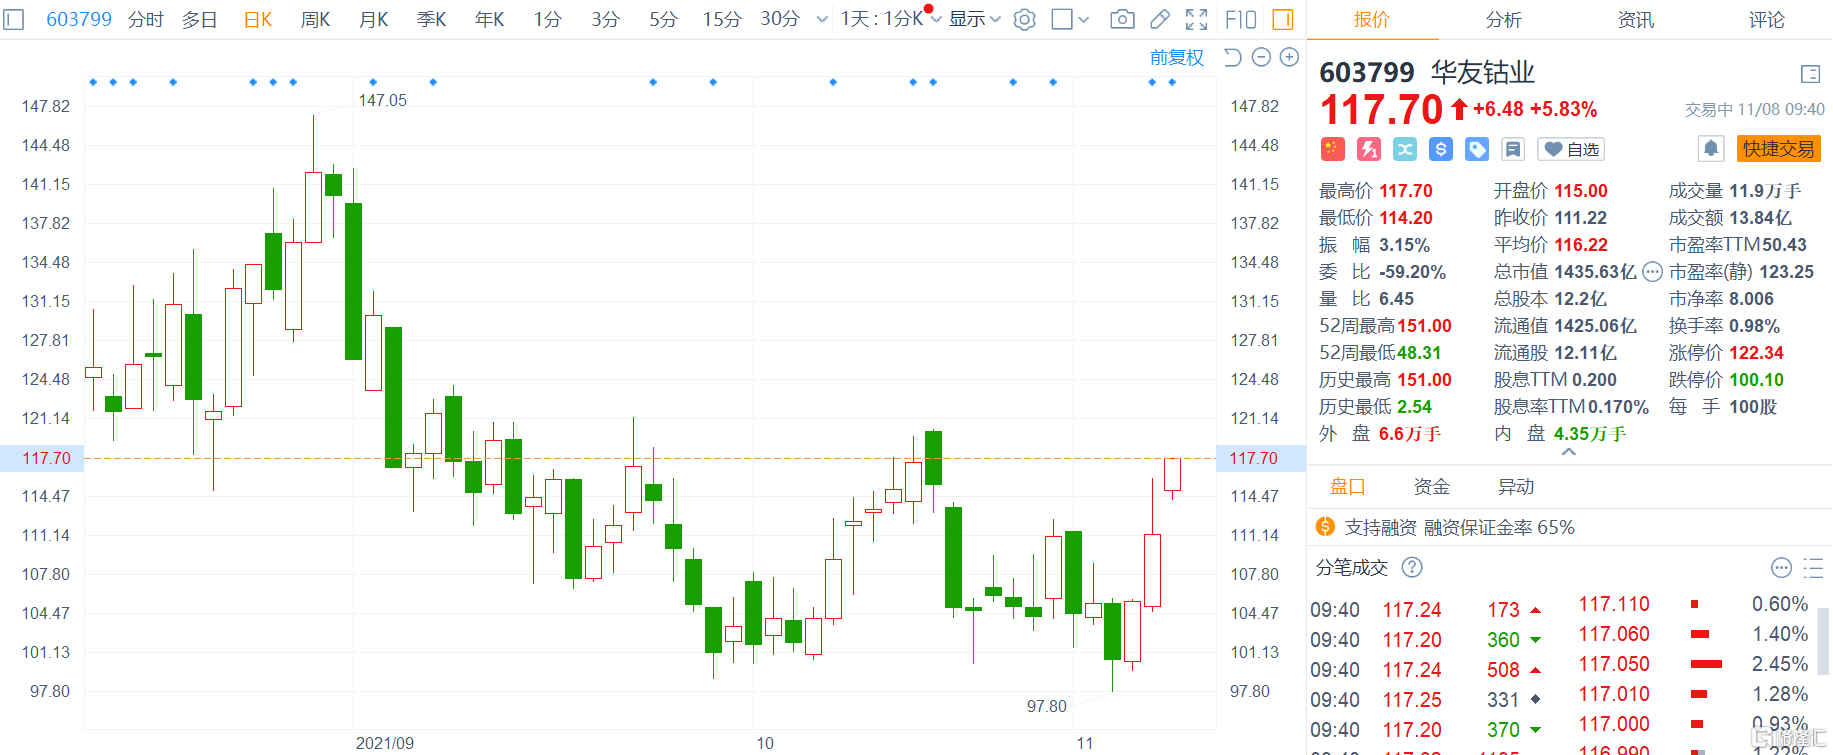The width and height of the screenshot is (1833, 755).
Task: Toggle the orange right sidebar panel icon
Action: coord(1283,19)
